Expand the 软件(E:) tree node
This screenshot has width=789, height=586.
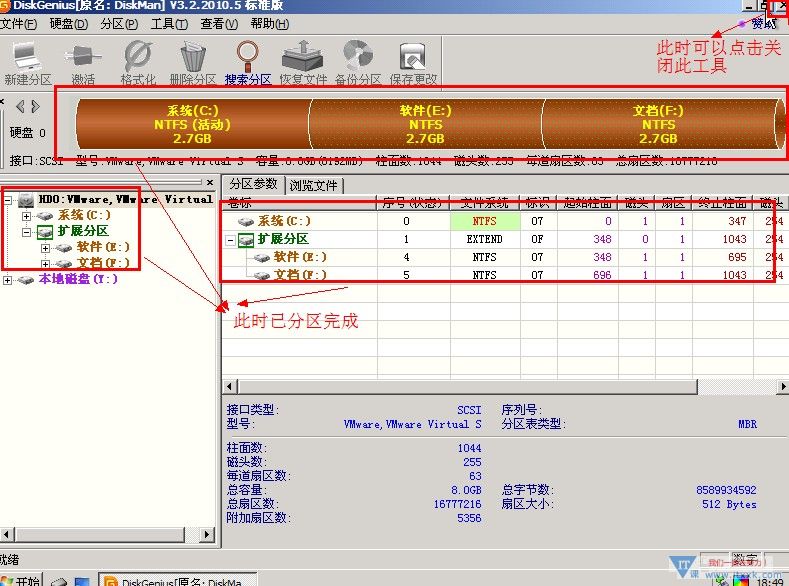(x=45, y=248)
